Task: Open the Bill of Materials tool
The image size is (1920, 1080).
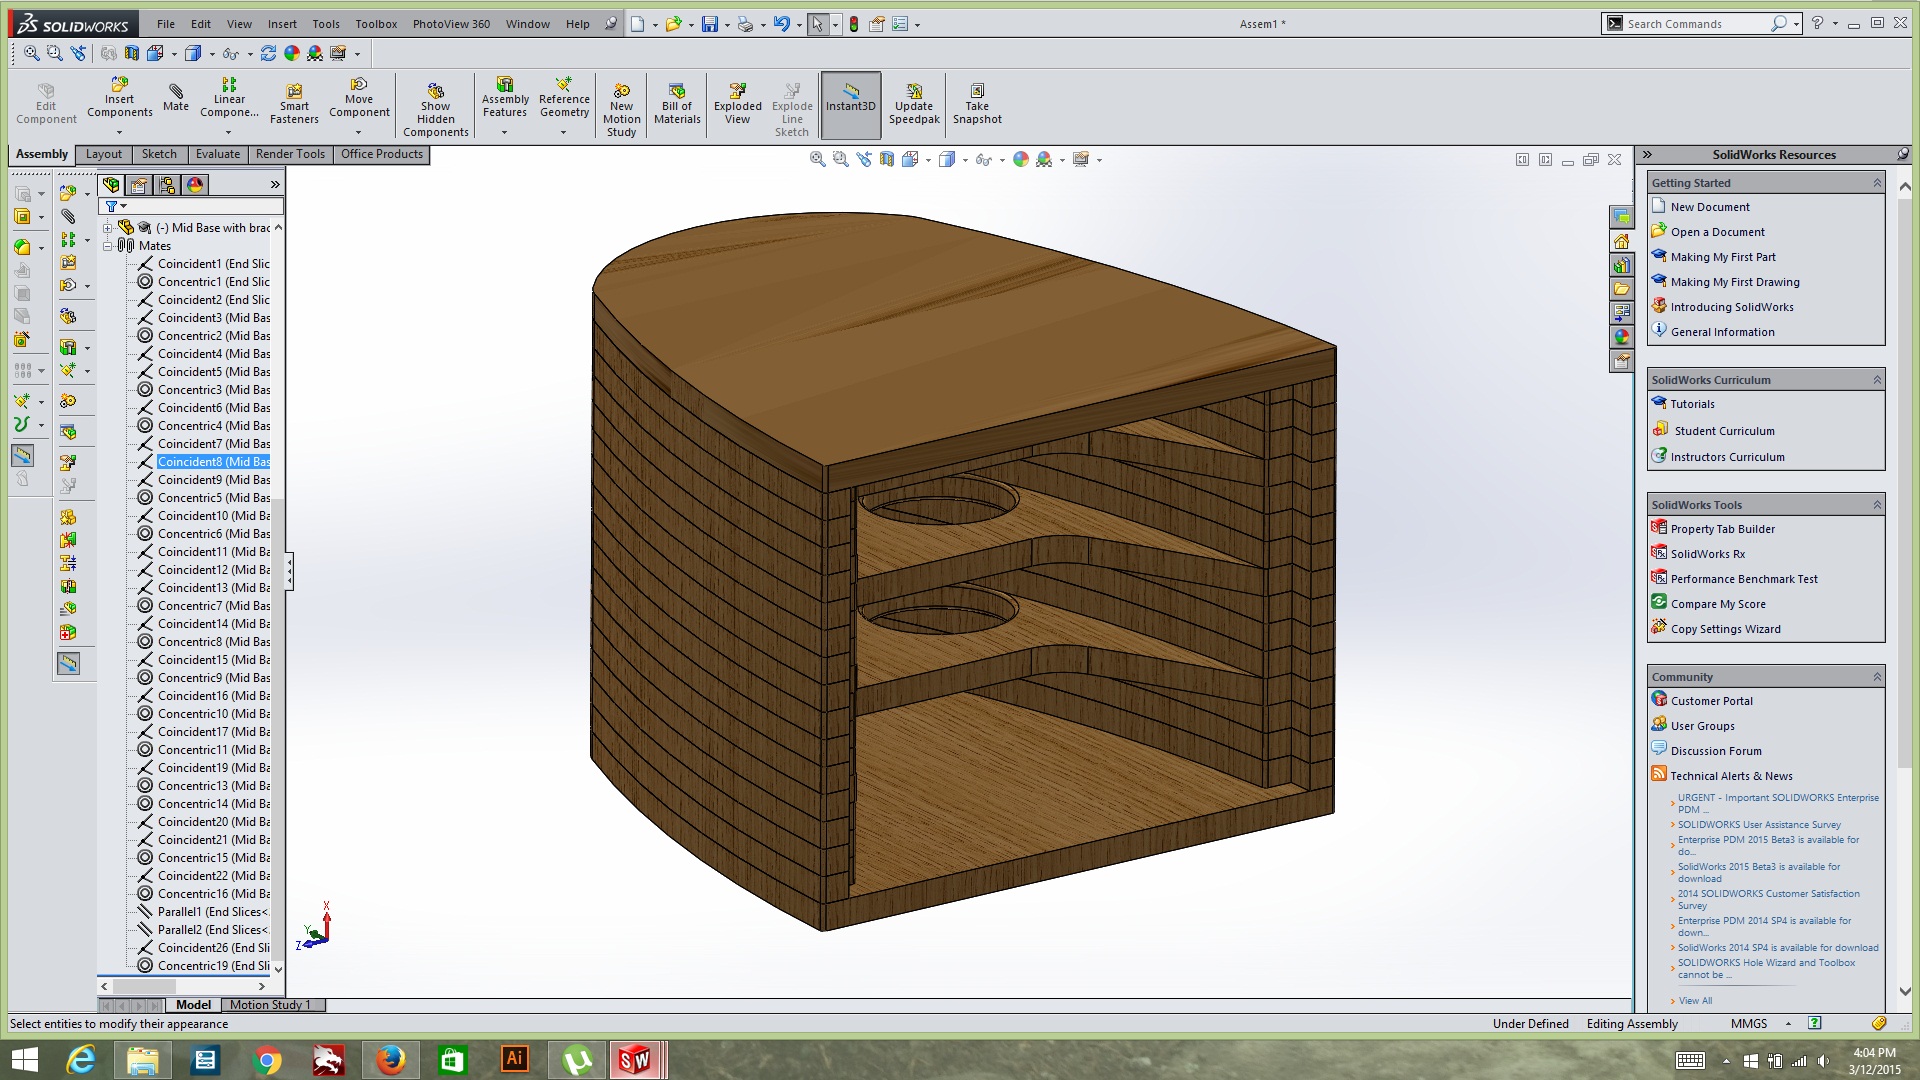Action: pyautogui.click(x=677, y=104)
